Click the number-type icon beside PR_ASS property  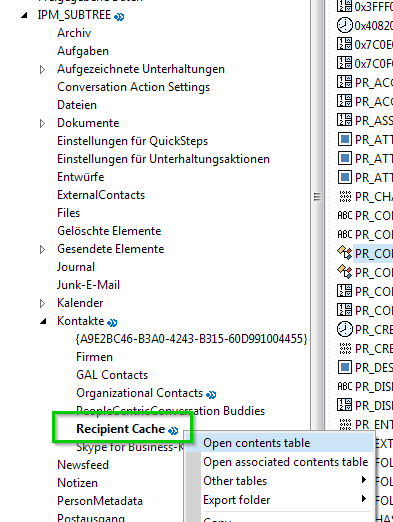tap(344, 120)
